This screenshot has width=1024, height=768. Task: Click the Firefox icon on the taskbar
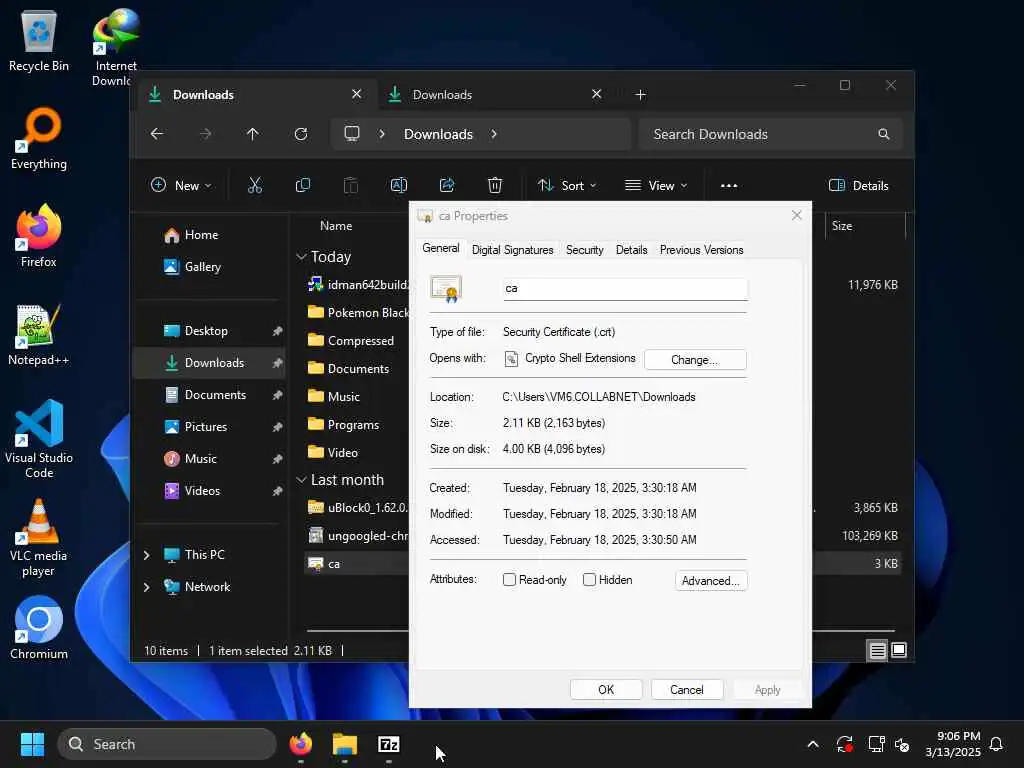pyautogui.click(x=301, y=744)
